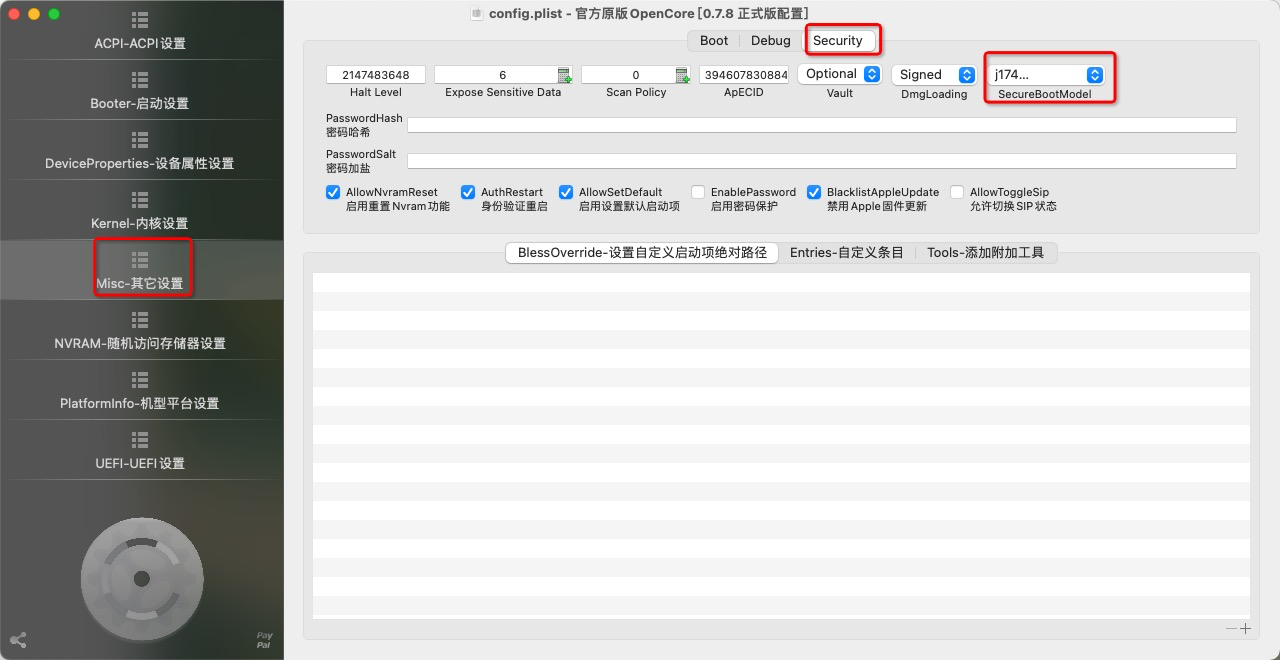Open the Booter startup settings section

pos(140,92)
